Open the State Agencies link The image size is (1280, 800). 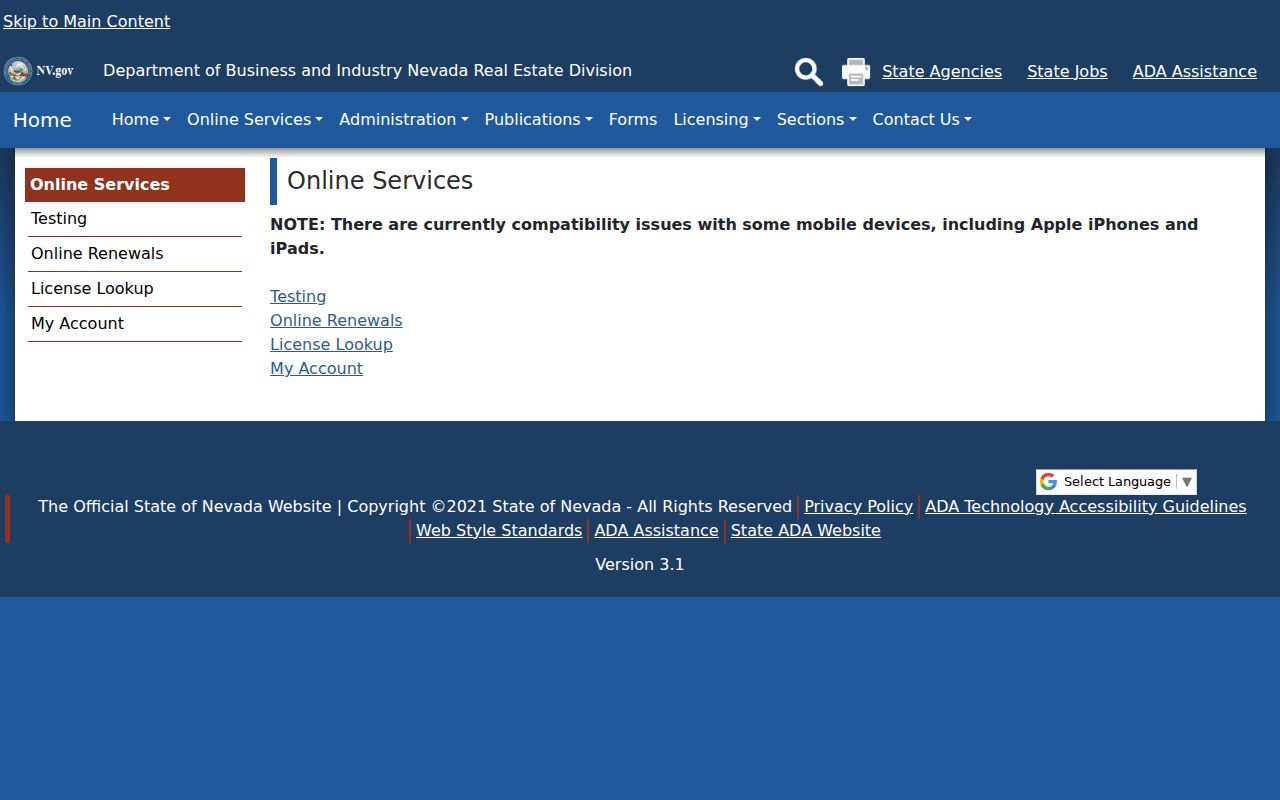942,71
